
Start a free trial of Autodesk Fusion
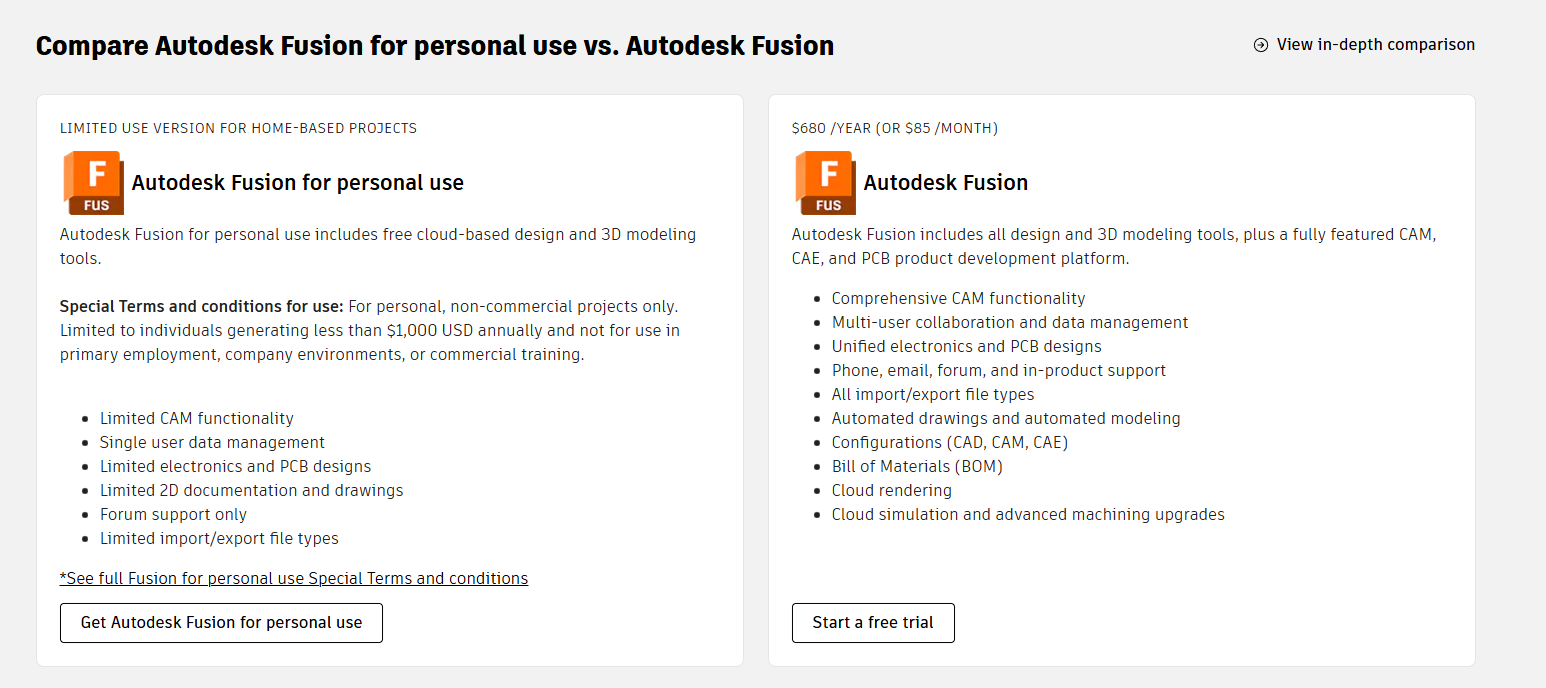coord(873,622)
